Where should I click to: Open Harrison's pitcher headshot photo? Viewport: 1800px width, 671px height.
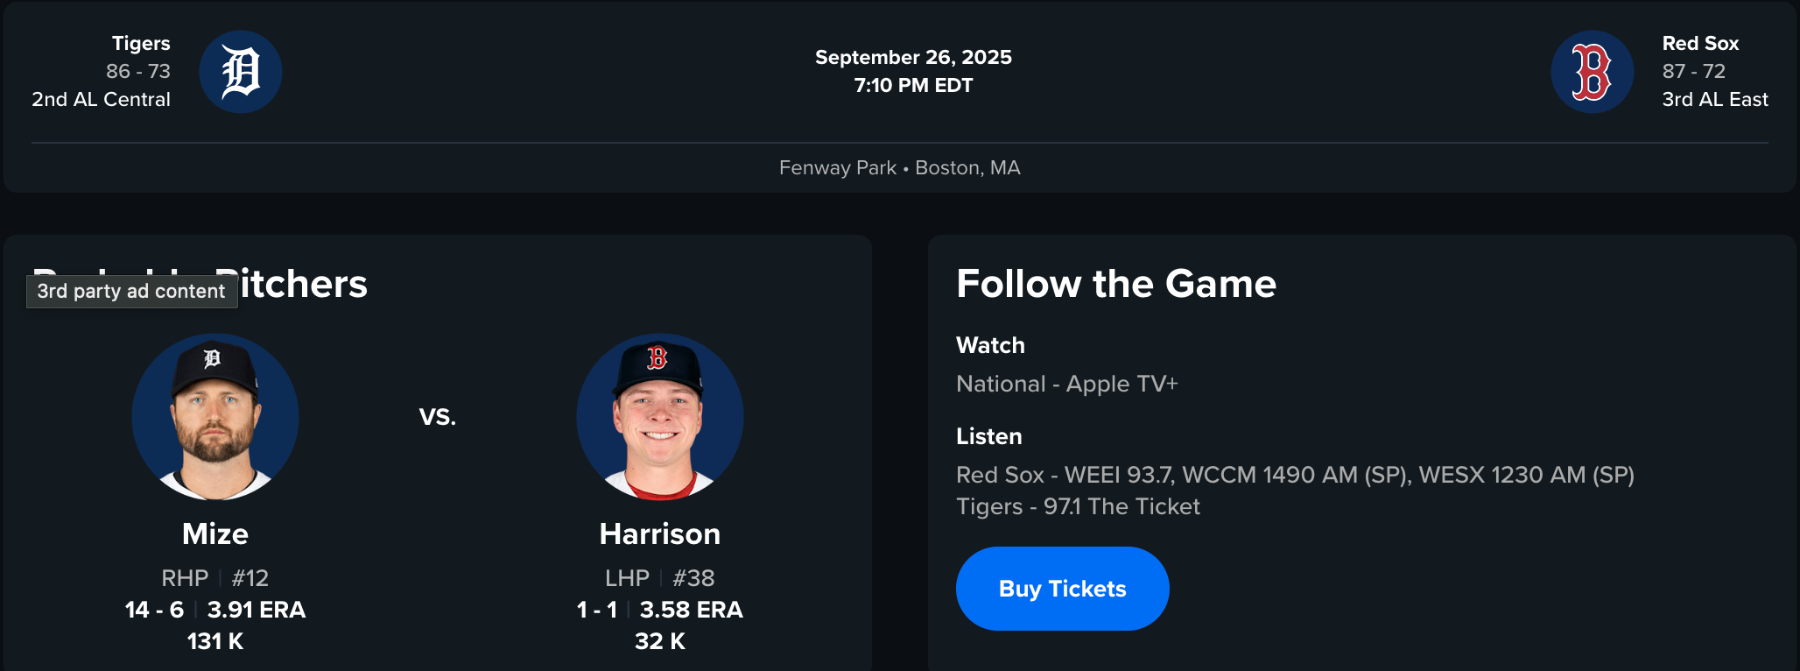pos(660,416)
